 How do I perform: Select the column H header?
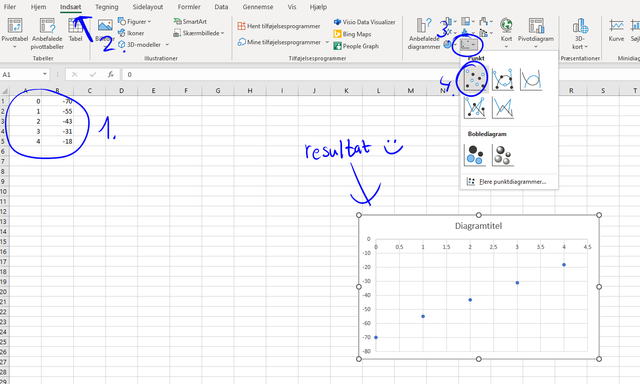(249, 91)
